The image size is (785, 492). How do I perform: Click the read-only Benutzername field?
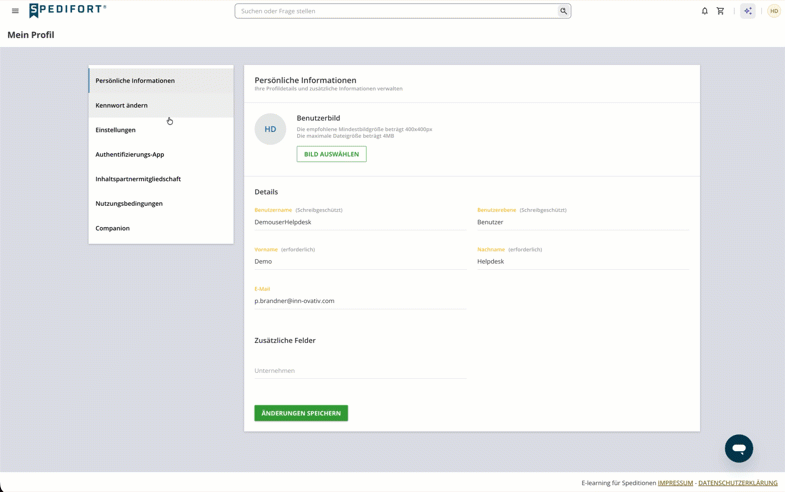tap(360, 222)
